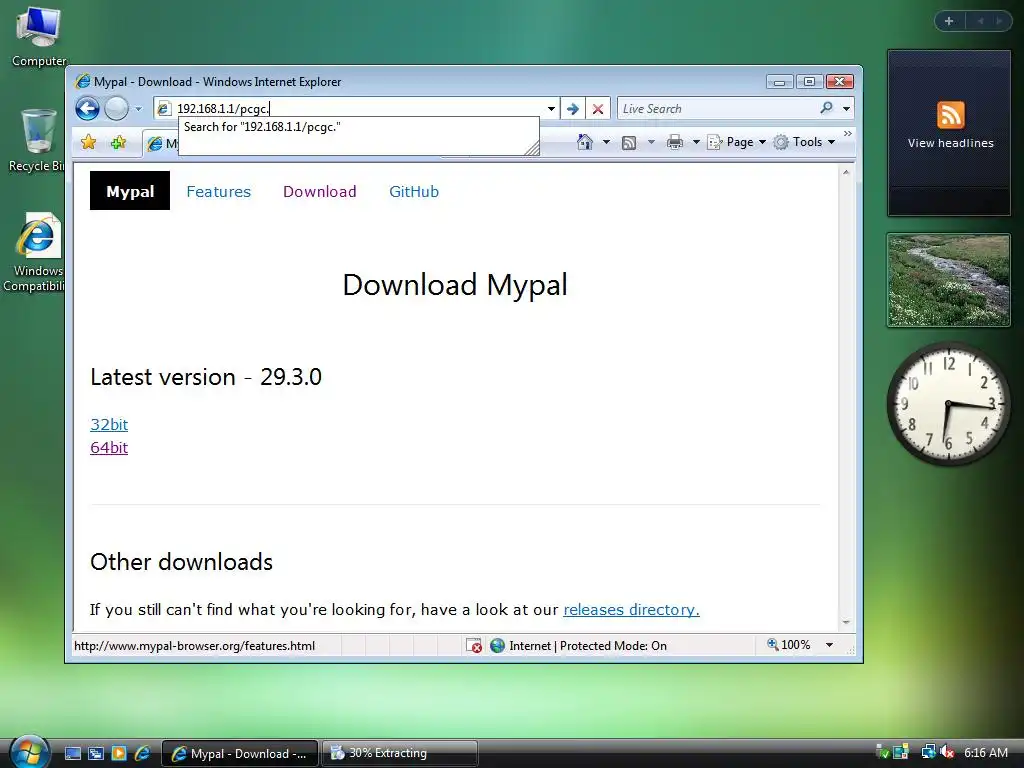Click the Internet zone globe icon
Screen dimensions: 1024x768
point(498,645)
